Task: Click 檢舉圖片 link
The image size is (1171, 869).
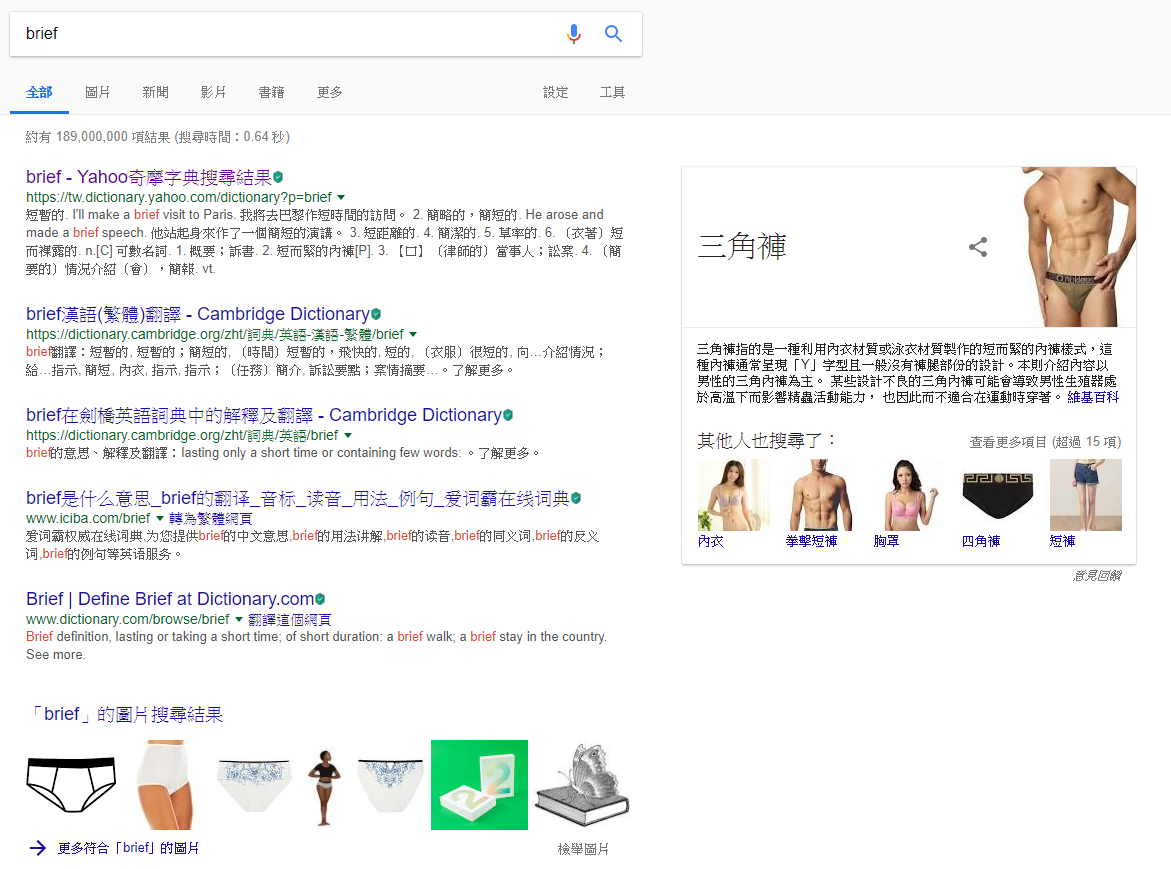Action: [x=583, y=849]
